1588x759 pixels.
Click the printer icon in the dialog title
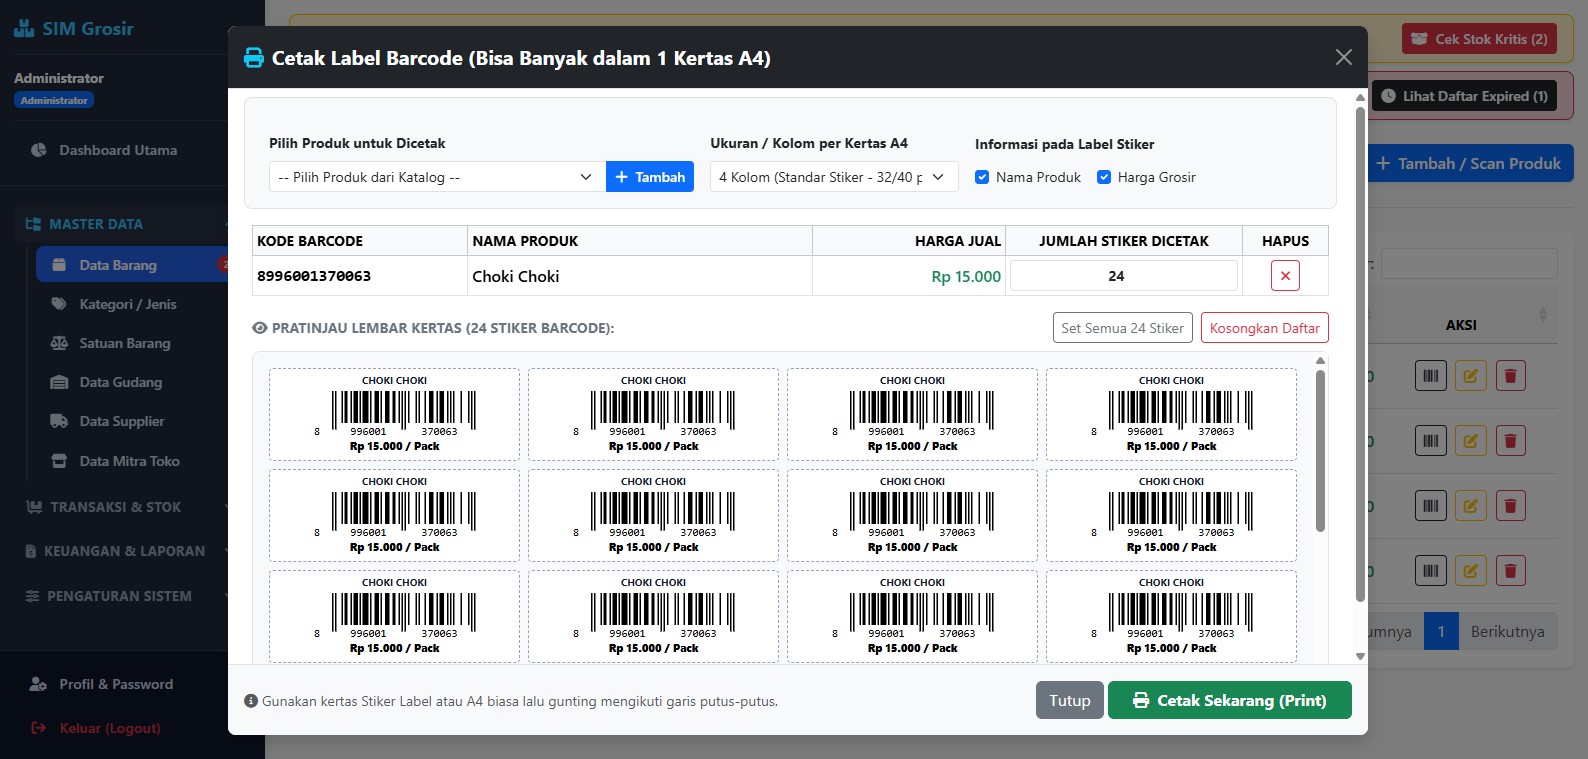pyautogui.click(x=254, y=58)
